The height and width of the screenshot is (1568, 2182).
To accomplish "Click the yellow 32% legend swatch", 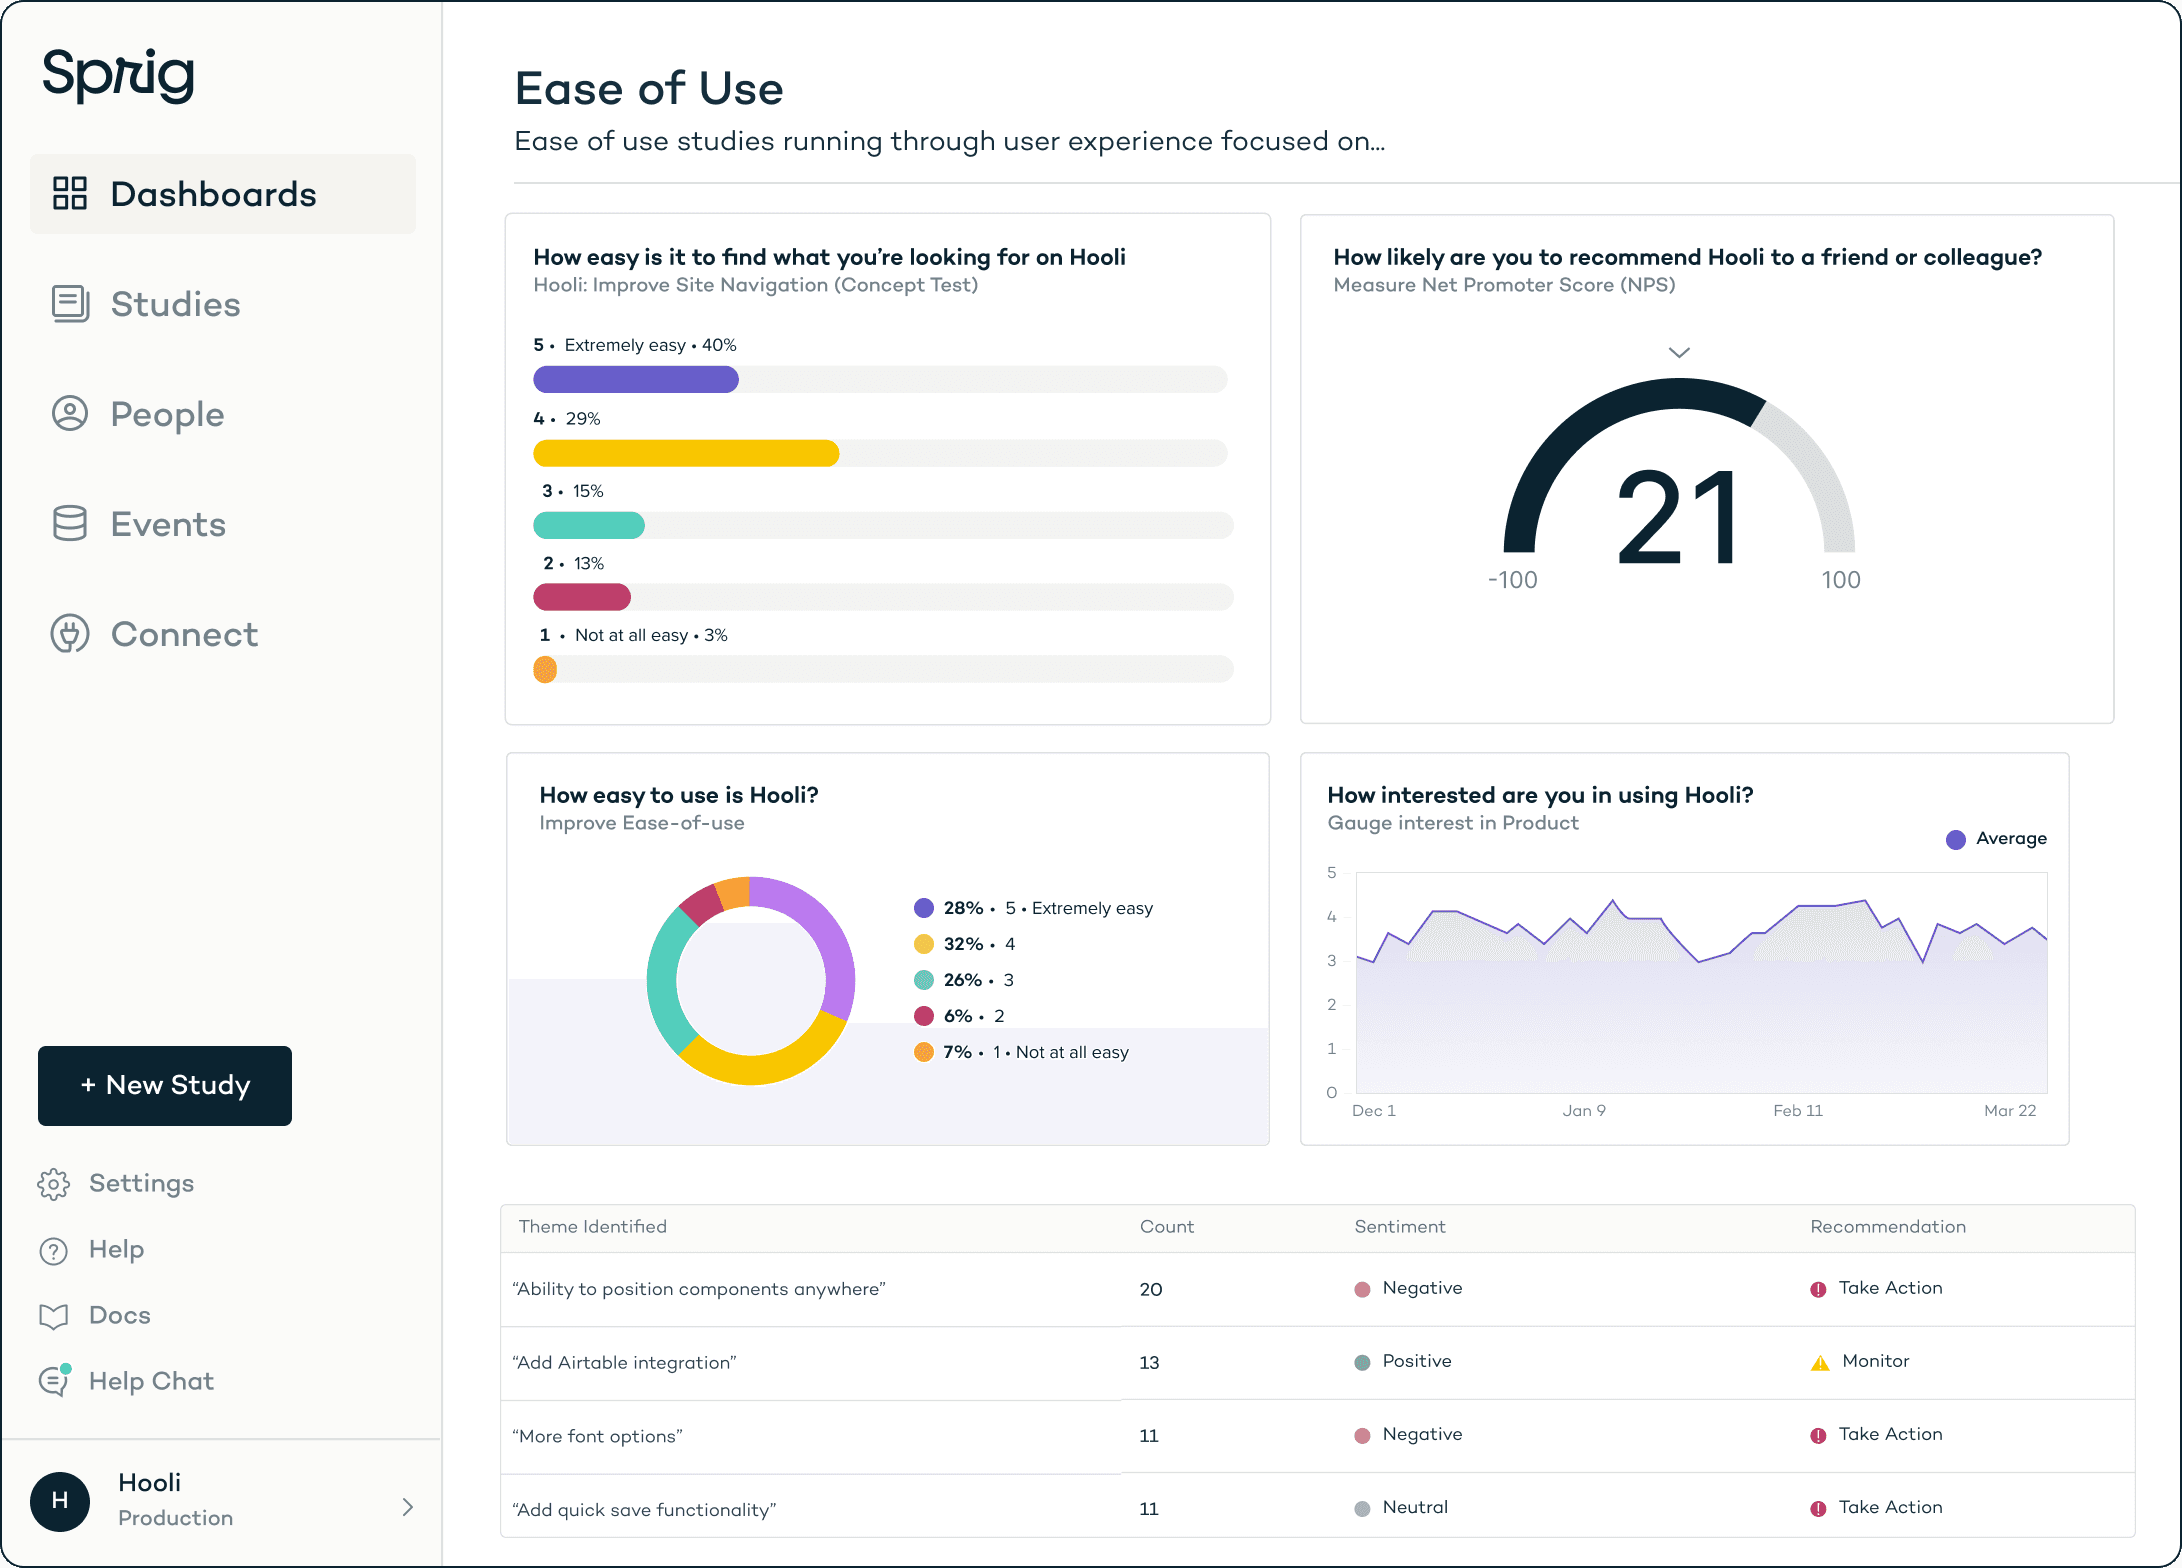I will pos(924,944).
